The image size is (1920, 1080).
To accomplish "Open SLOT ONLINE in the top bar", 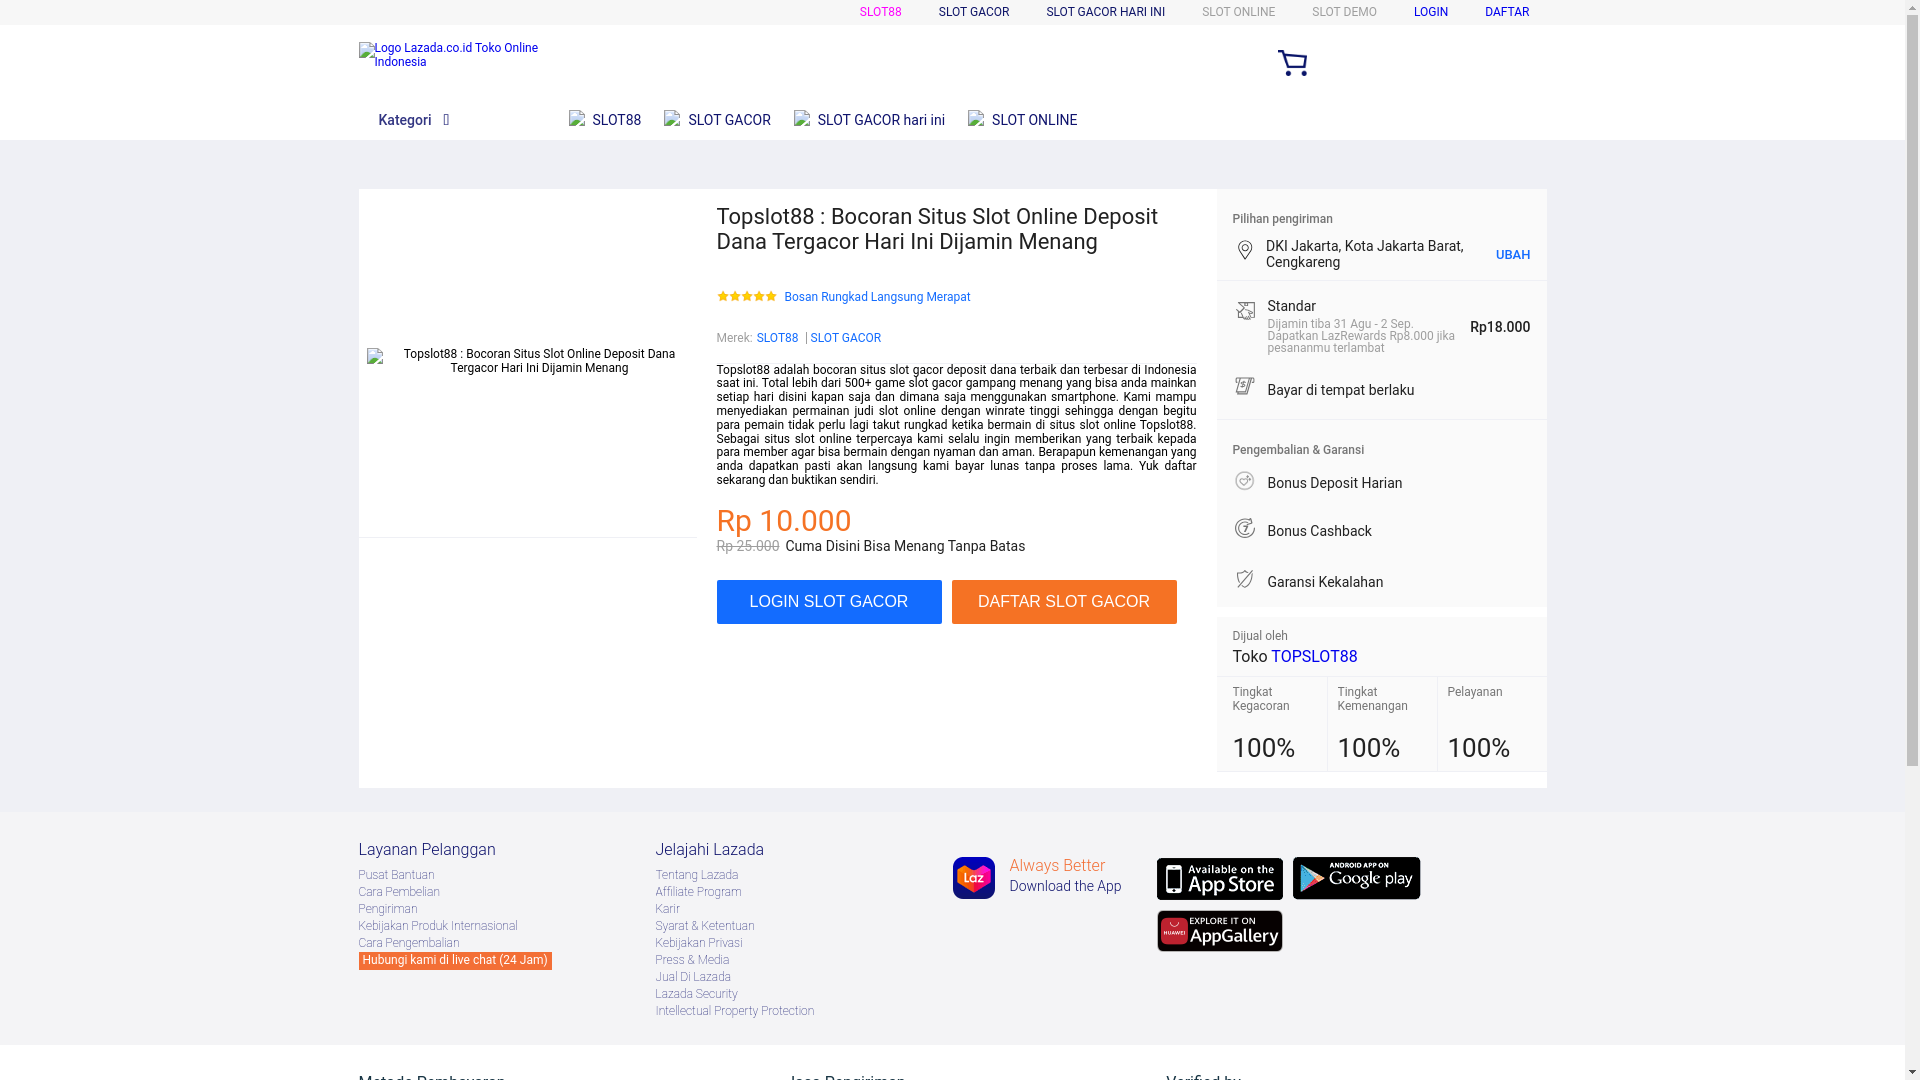I will coord(1238,12).
